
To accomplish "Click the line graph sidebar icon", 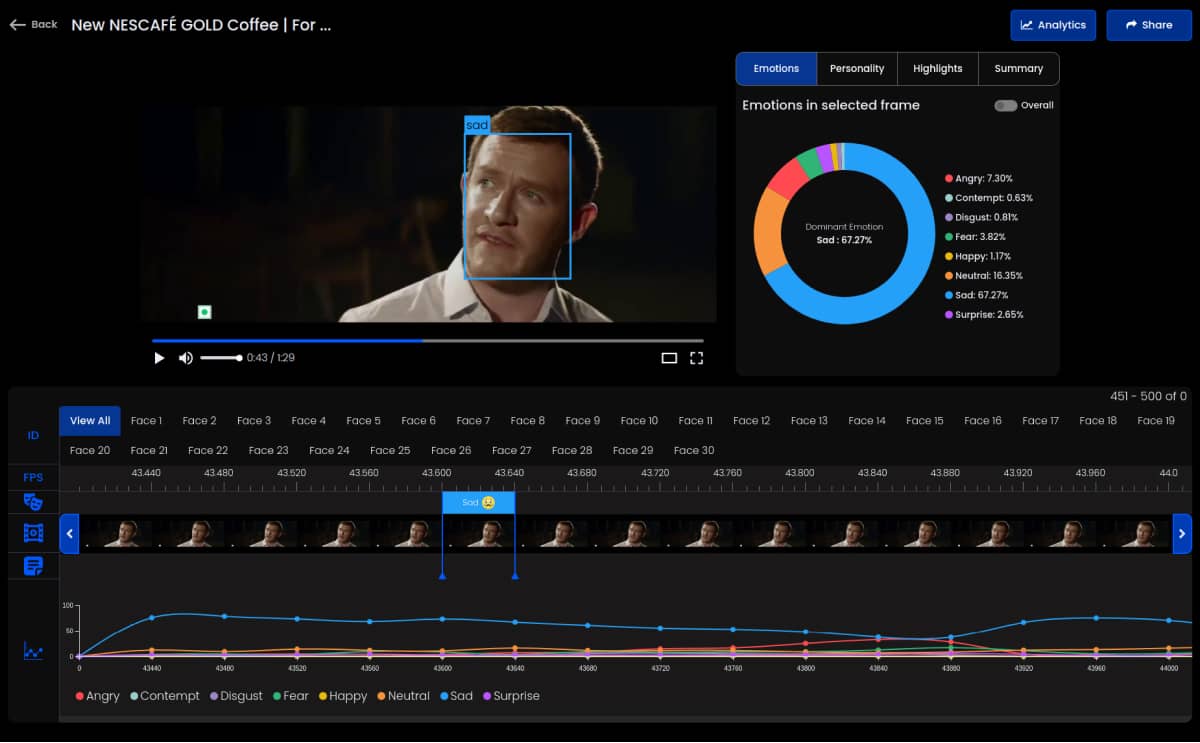I will (33, 652).
